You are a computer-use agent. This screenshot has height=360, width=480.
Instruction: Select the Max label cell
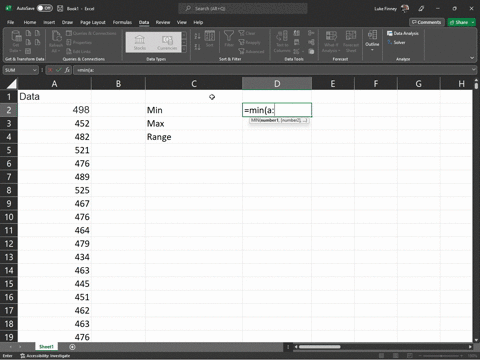pos(194,124)
